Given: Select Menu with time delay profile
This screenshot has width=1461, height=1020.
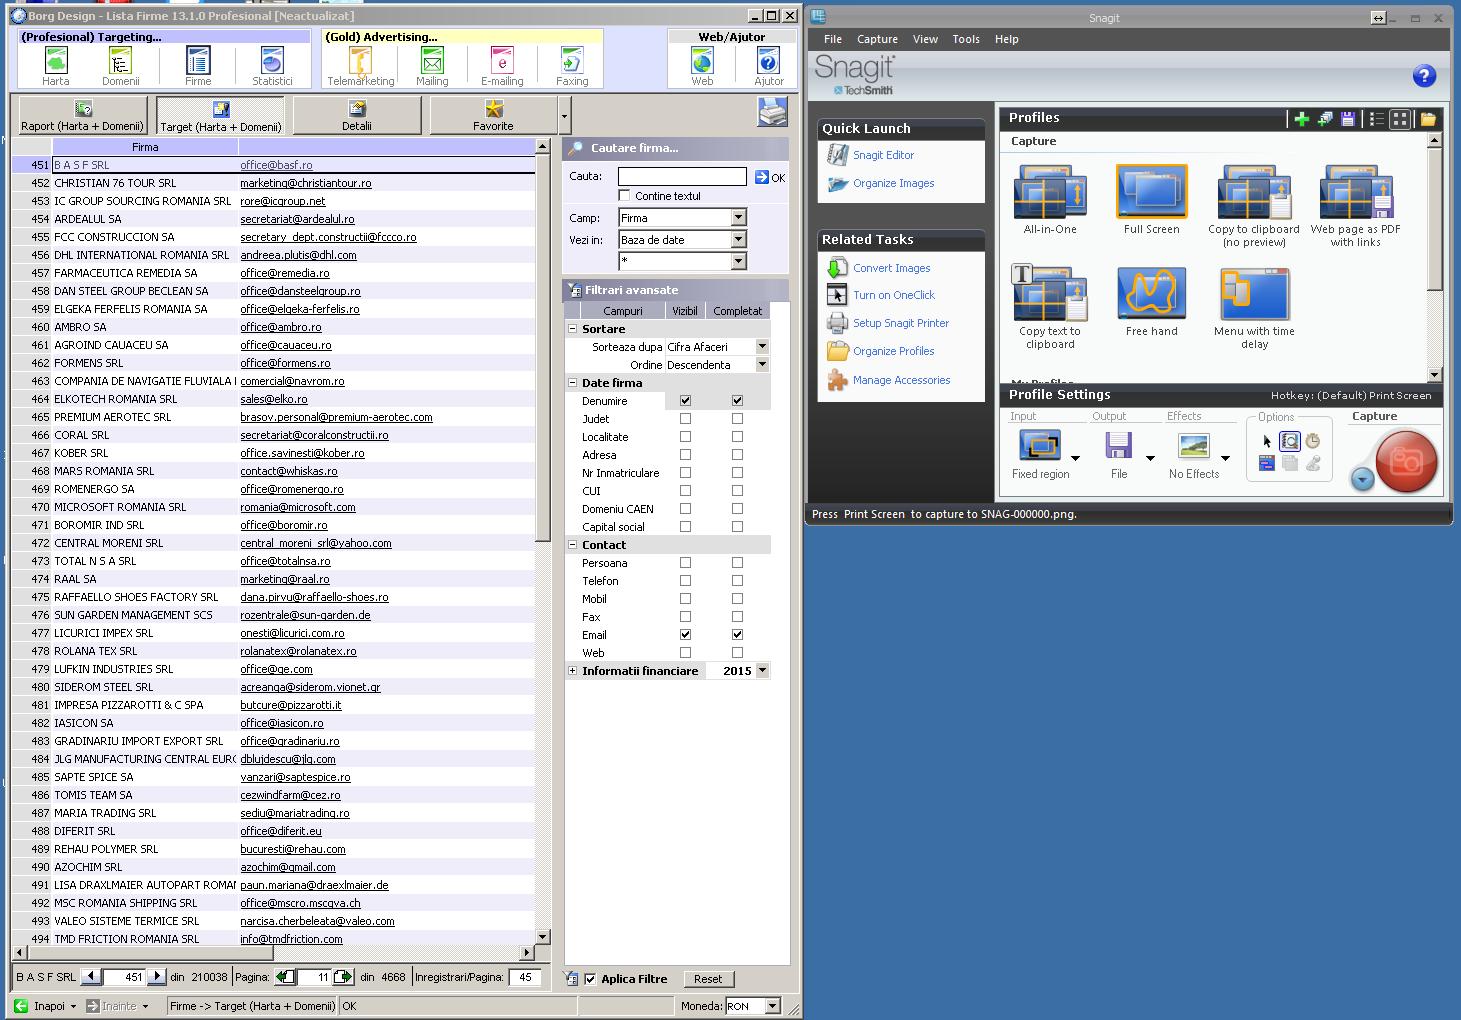Looking at the screenshot, I should point(1254,308).
